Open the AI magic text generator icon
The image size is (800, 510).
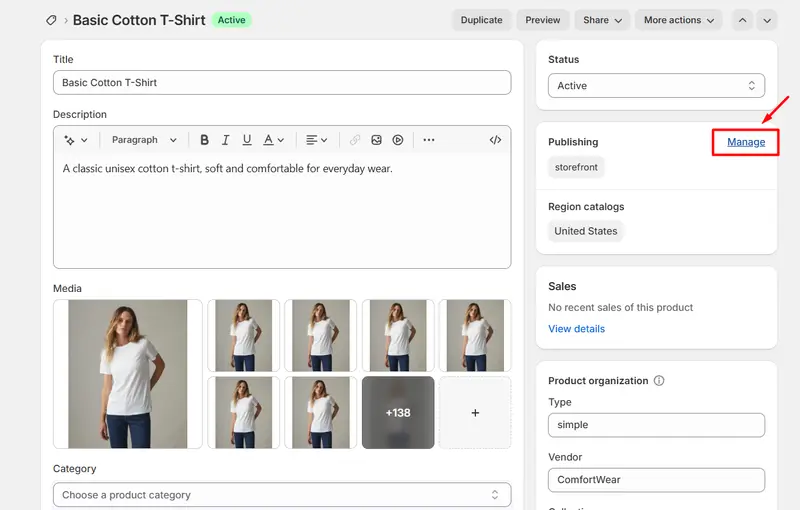[x=76, y=140]
